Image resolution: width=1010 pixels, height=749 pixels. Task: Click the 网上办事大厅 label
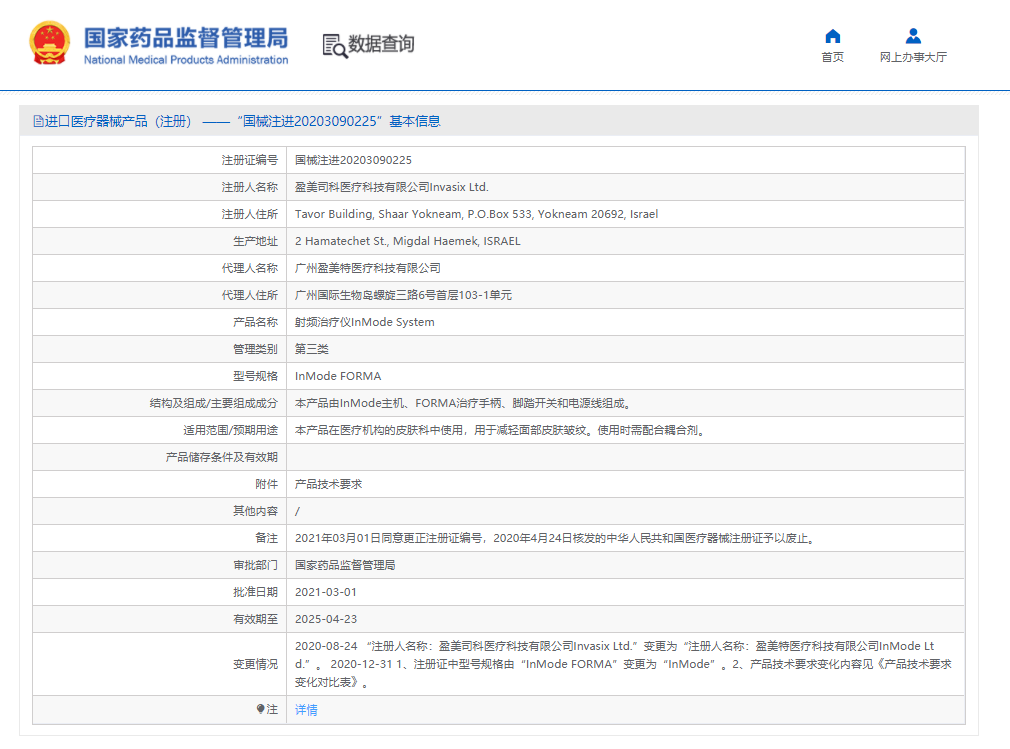point(913,57)
